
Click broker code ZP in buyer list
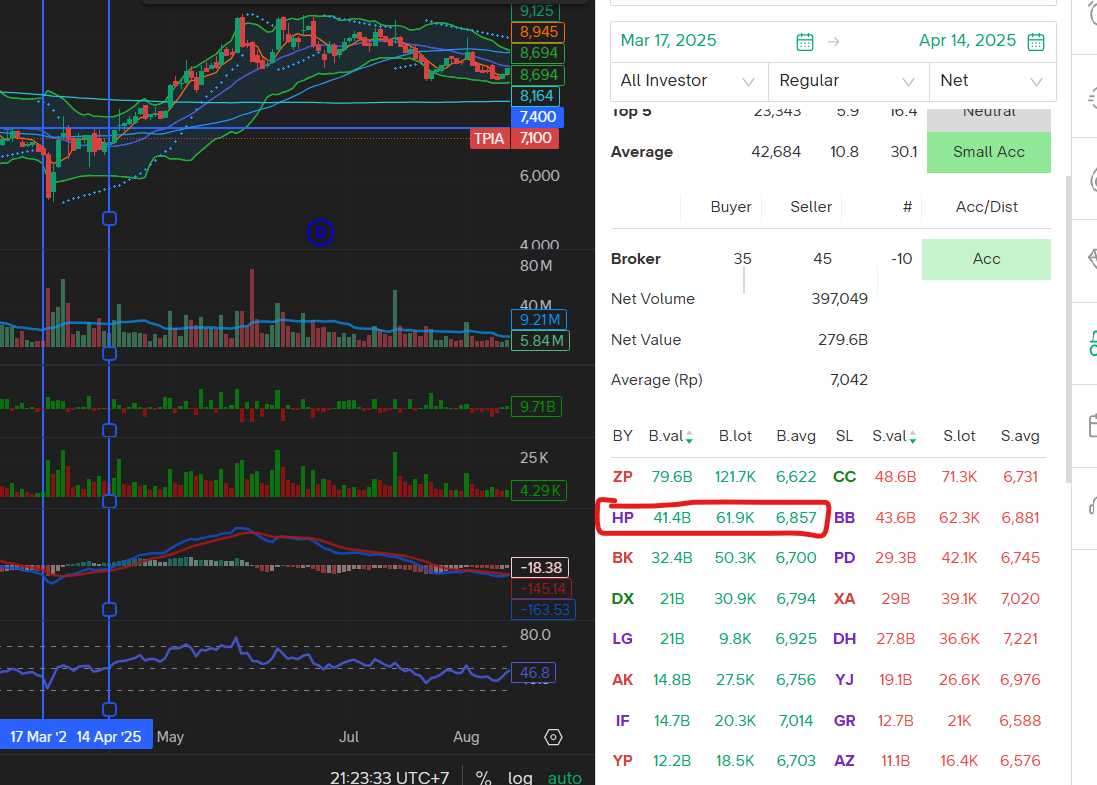pyautogui.click(x=622, y=477)
